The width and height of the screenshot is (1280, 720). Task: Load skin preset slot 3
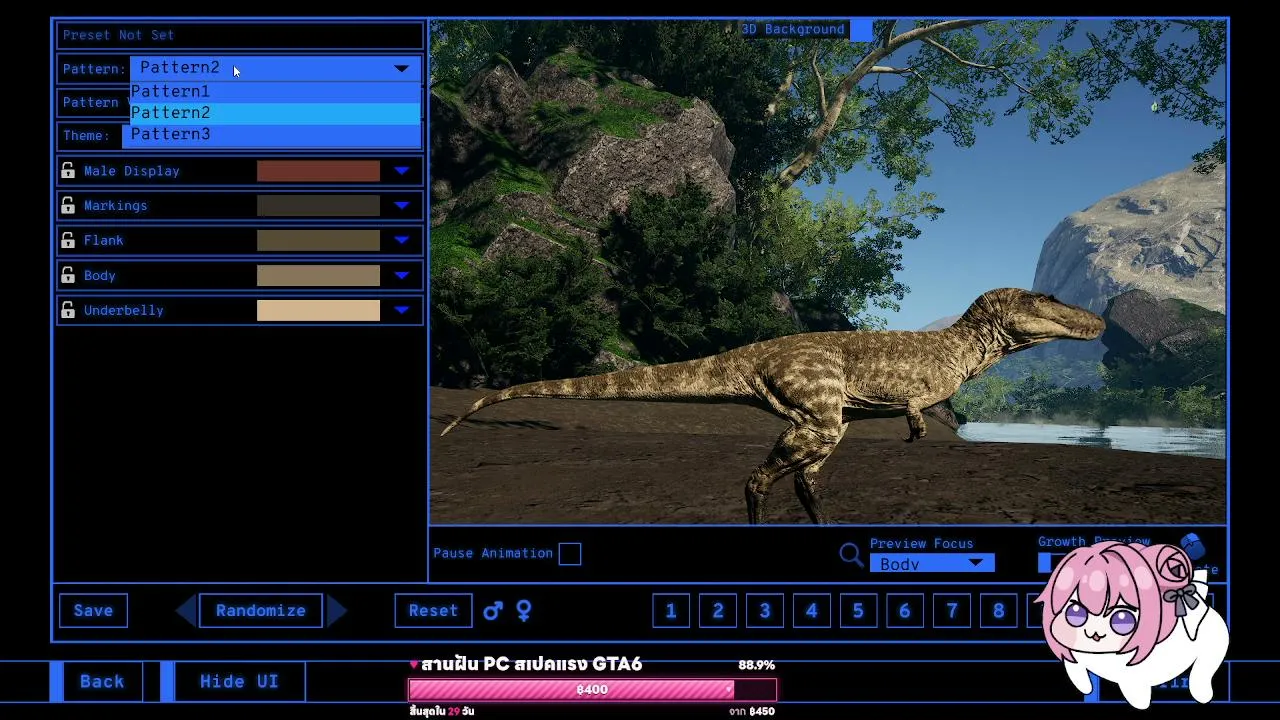tap(765, 610)
